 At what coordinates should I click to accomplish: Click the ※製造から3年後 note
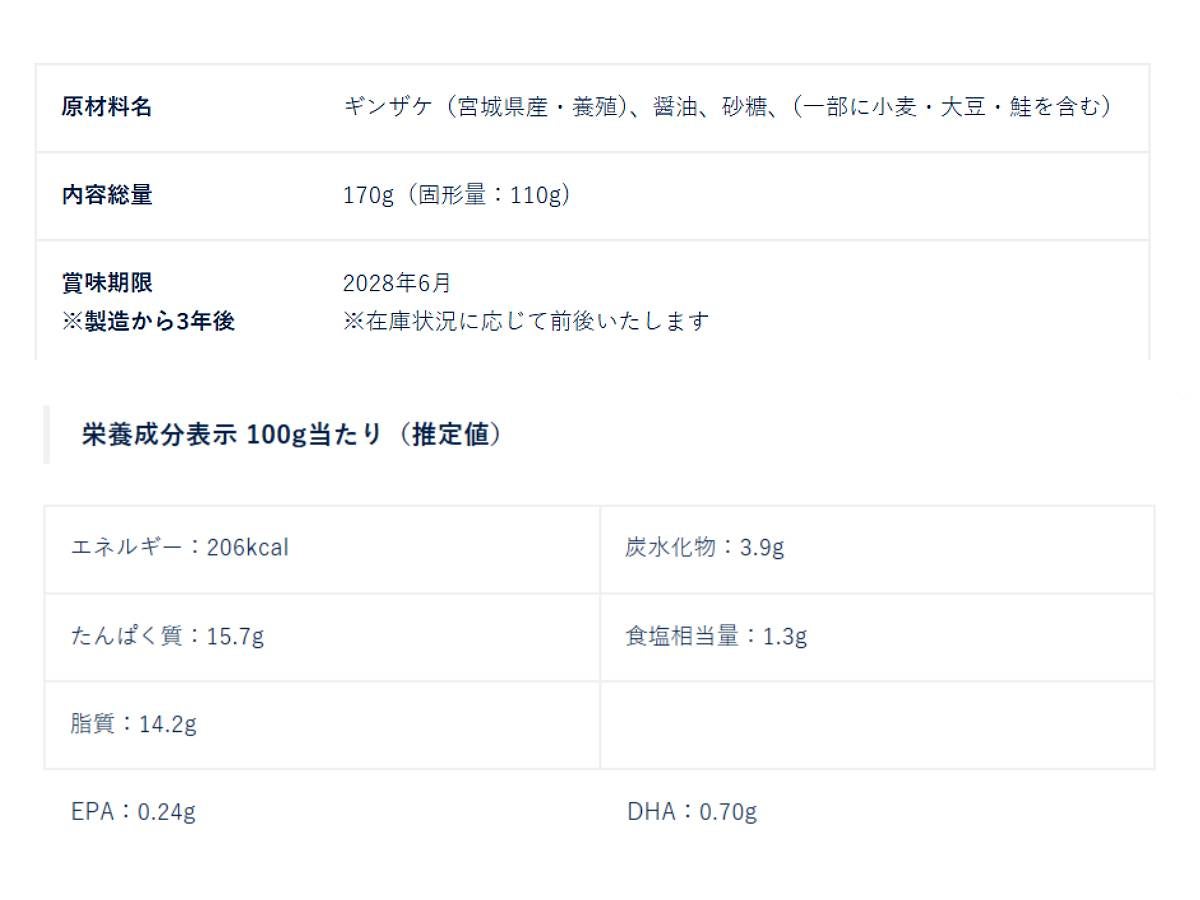pos(148,322)
